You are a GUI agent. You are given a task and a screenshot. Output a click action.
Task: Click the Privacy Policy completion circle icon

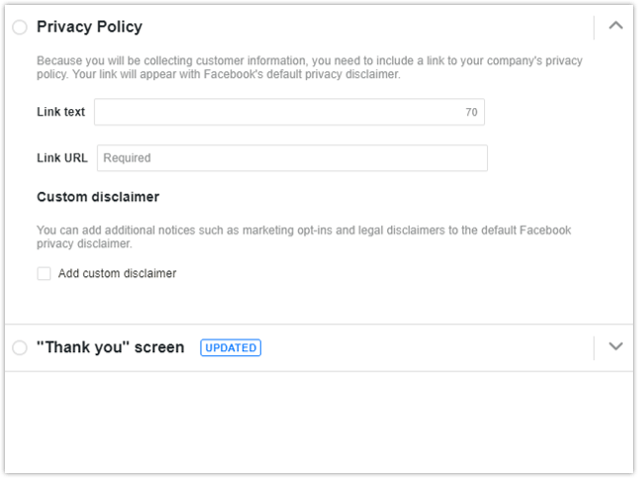(20, 28)
